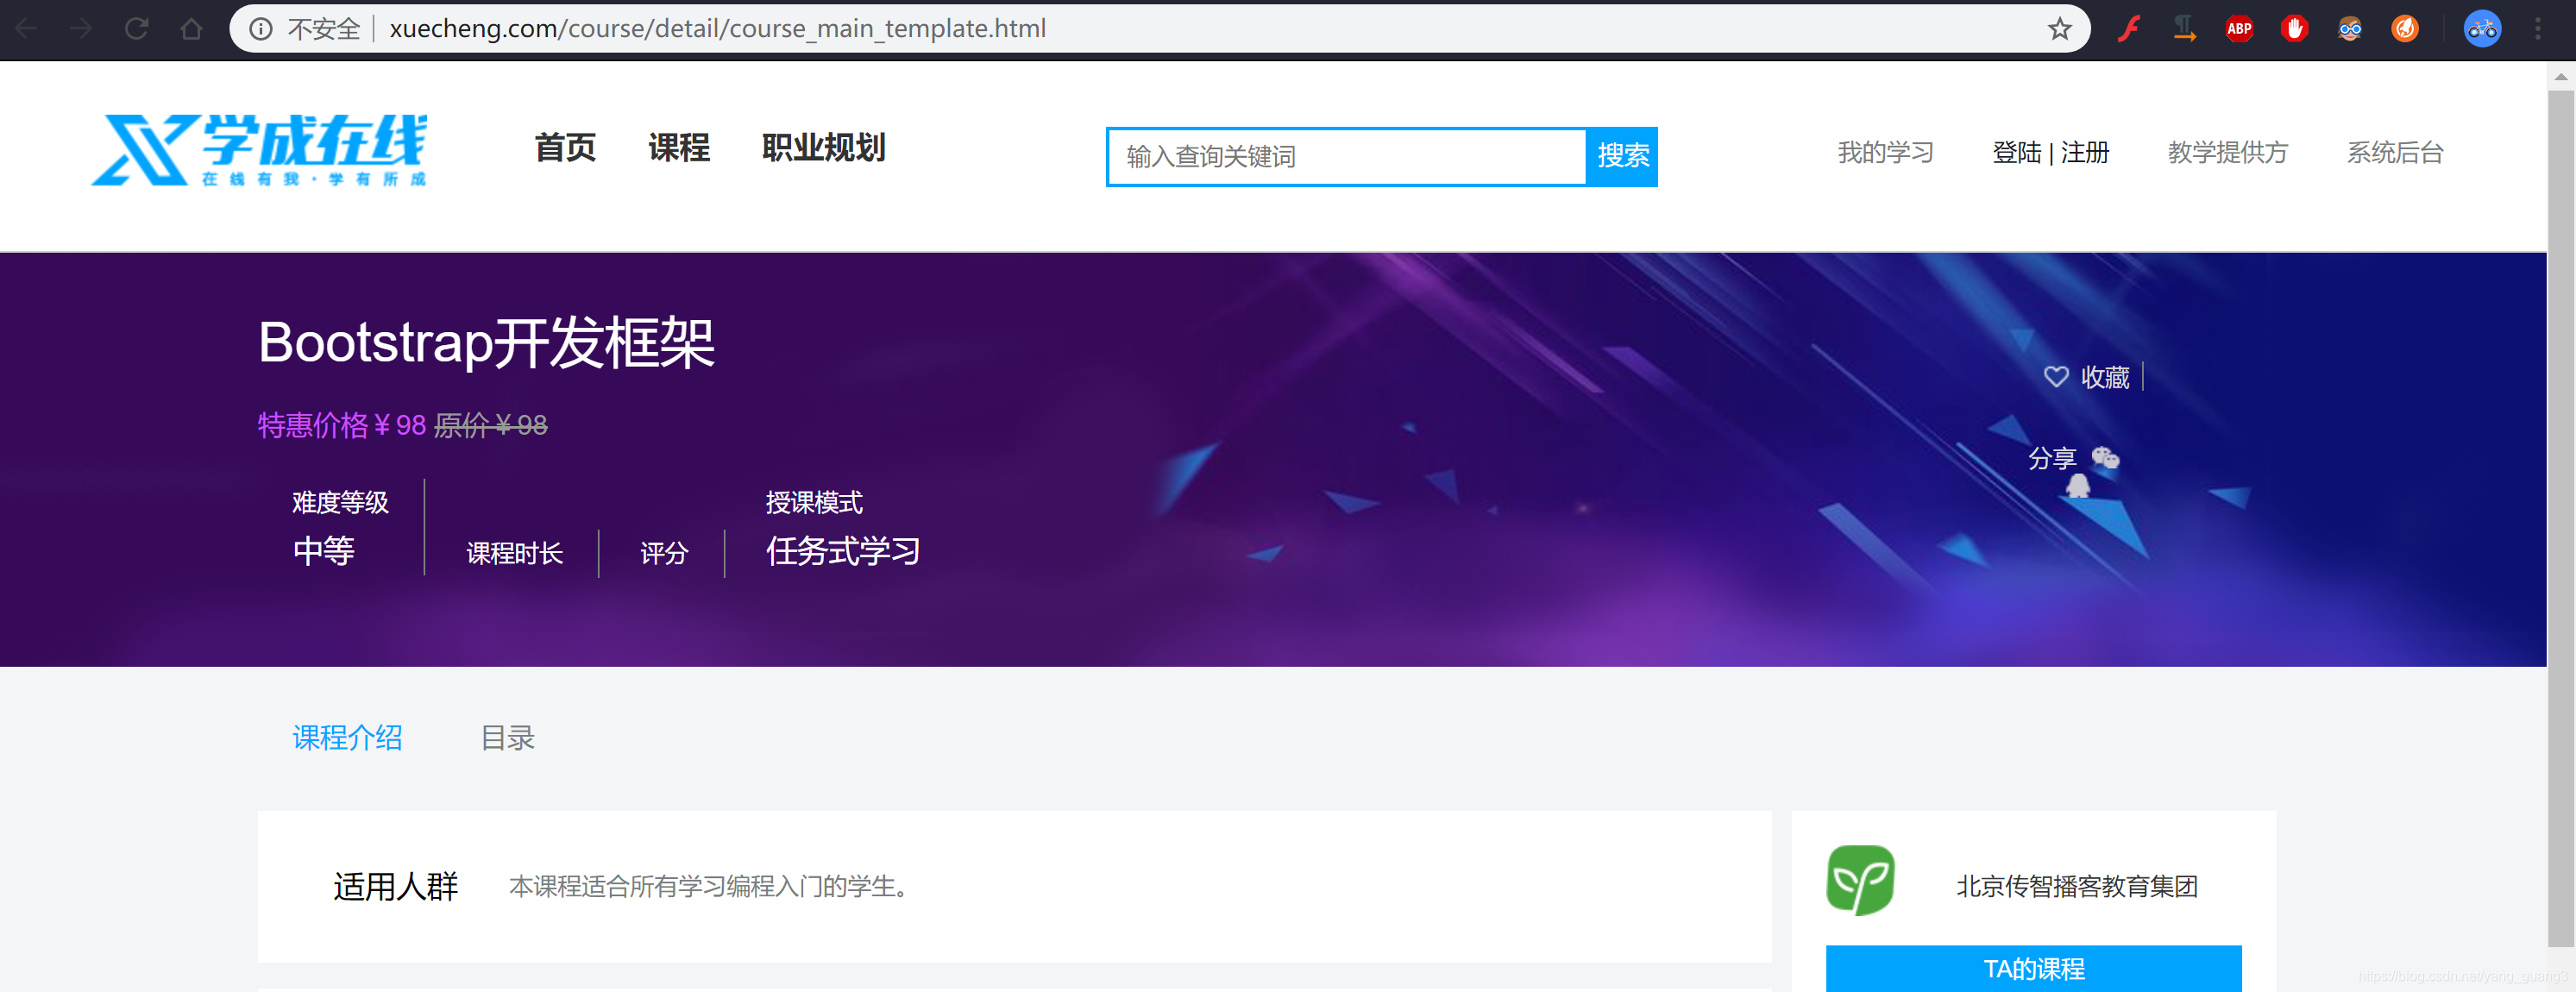Click the browser home icon
Viewport: 2576px width, 992px height.
point(191,29)
